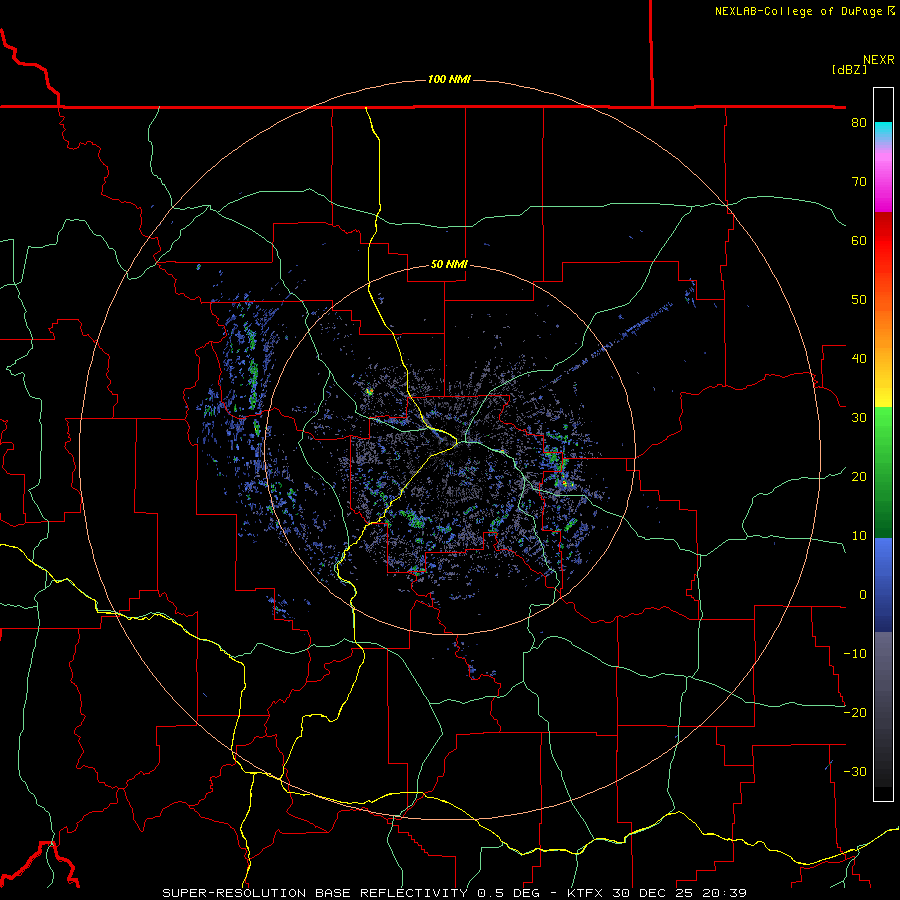Click the 80 value on the dBZ scale
Viewport: 900px width, 900px height.
(x=859, y=123)
